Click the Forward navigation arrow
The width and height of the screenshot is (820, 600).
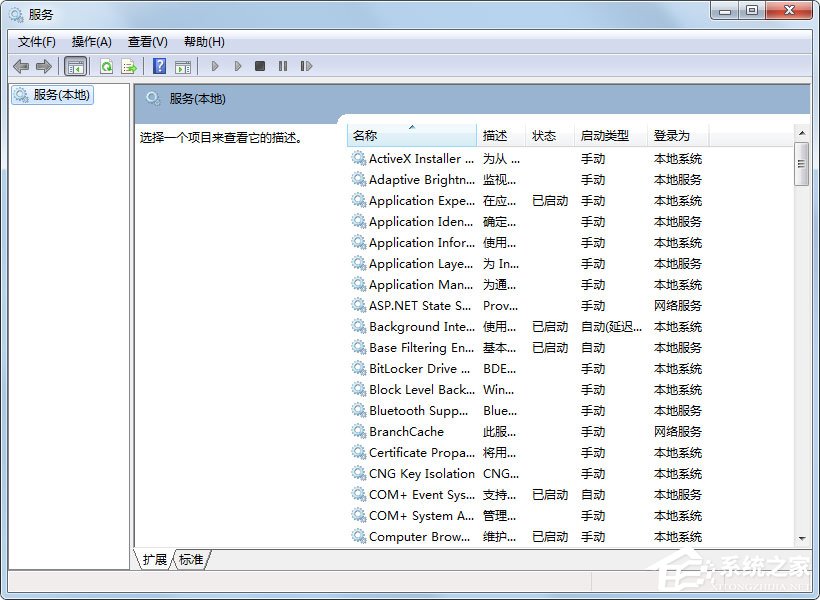[x=45, y=66]
